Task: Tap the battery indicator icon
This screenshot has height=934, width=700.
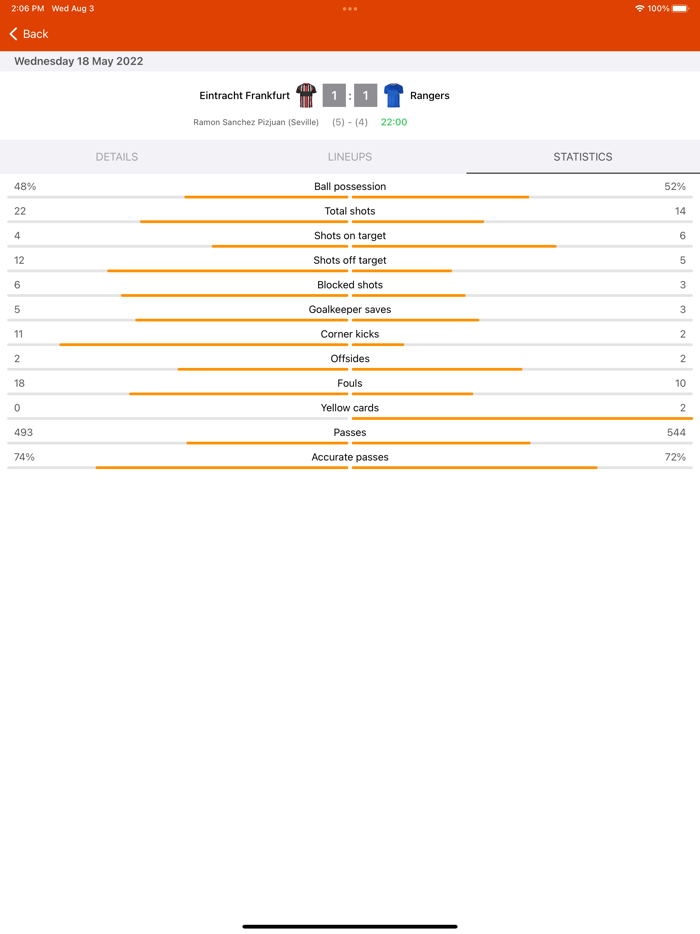Action: pos(680,8)
